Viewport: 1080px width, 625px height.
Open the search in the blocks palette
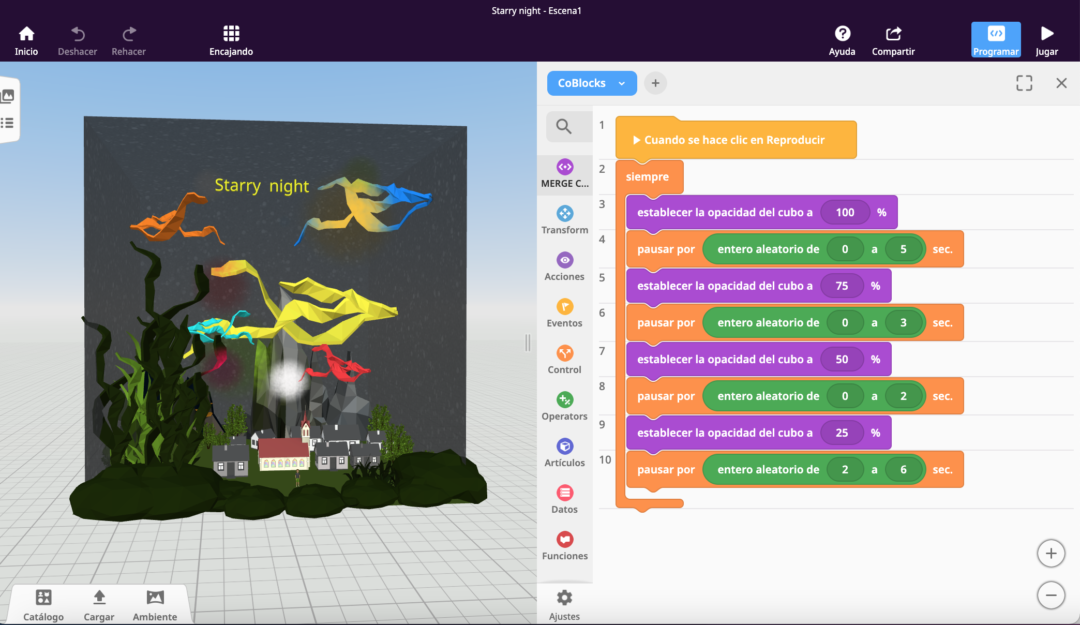click(x=563, y=126)
